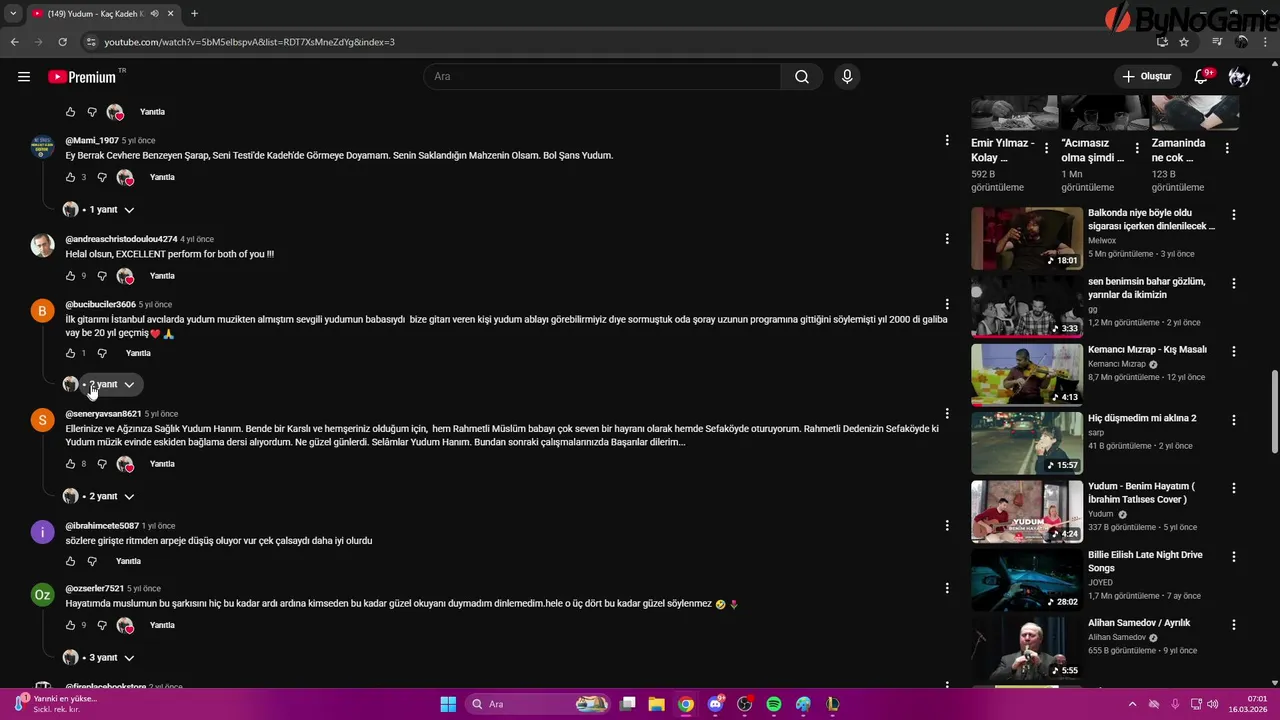Like the comment by @bucibuciler3606
Screen dimensions: 1280x720
(70, 353)
